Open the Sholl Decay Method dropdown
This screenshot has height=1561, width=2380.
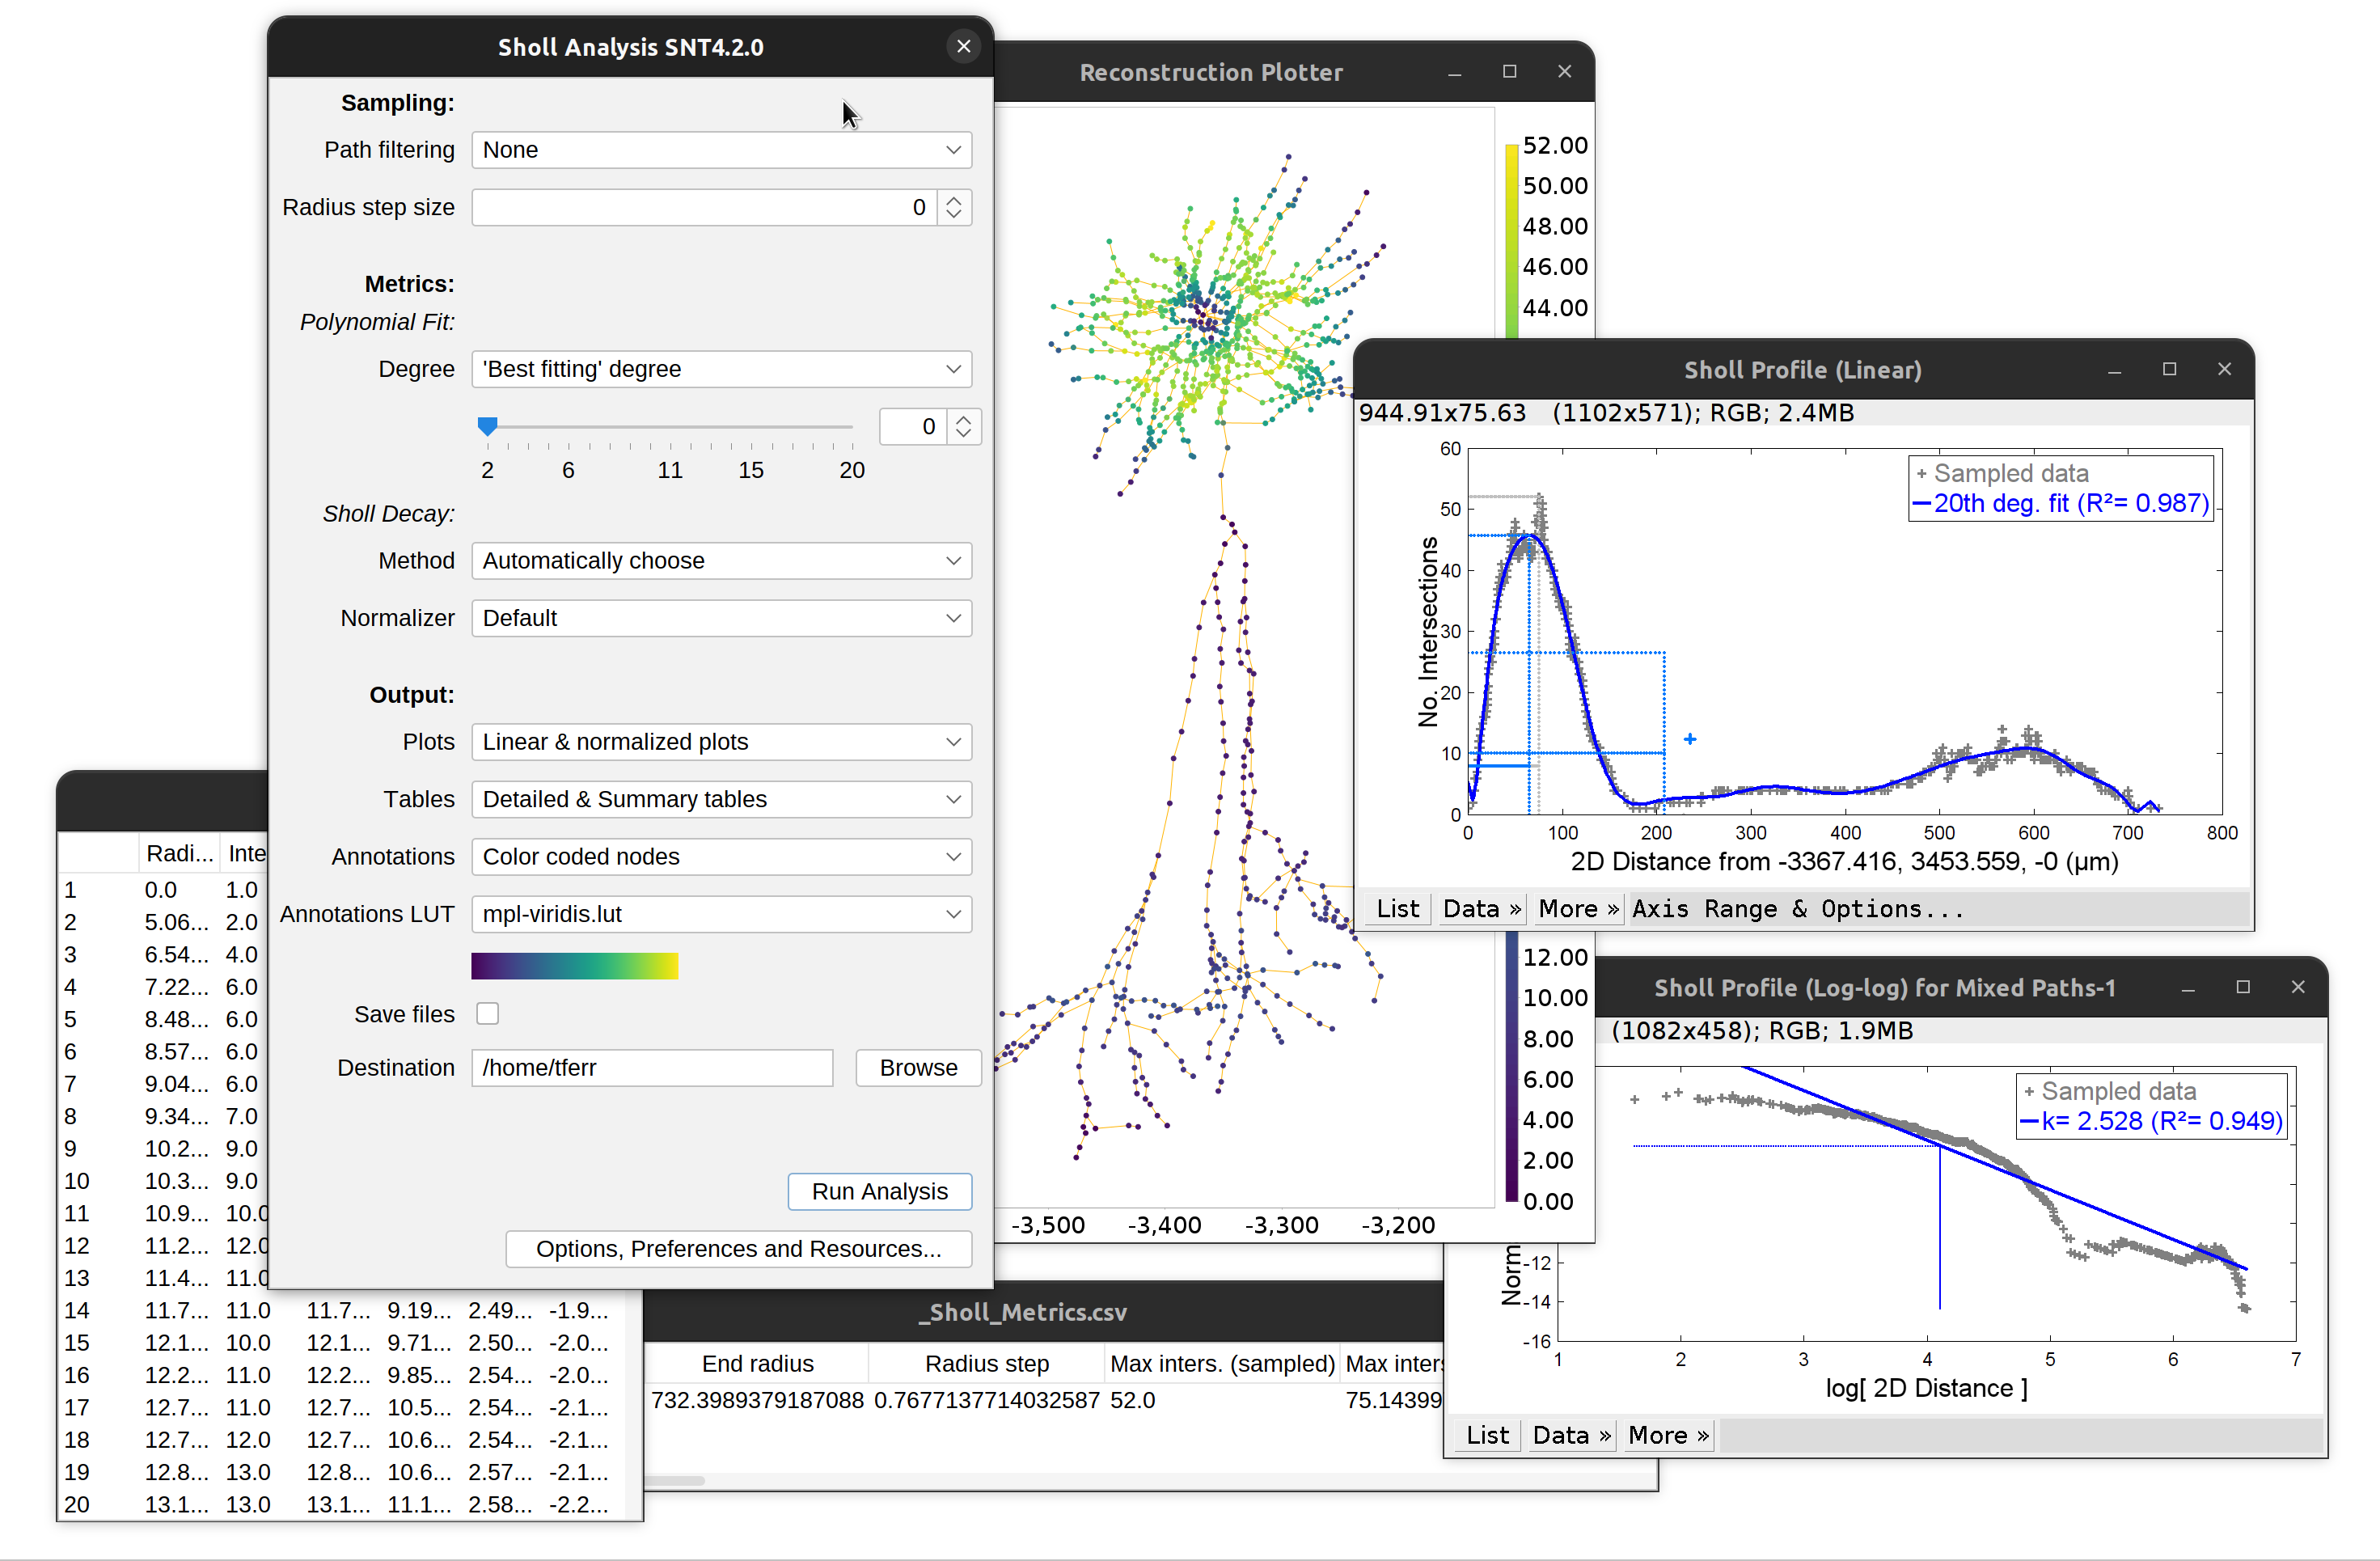point(721,561)
